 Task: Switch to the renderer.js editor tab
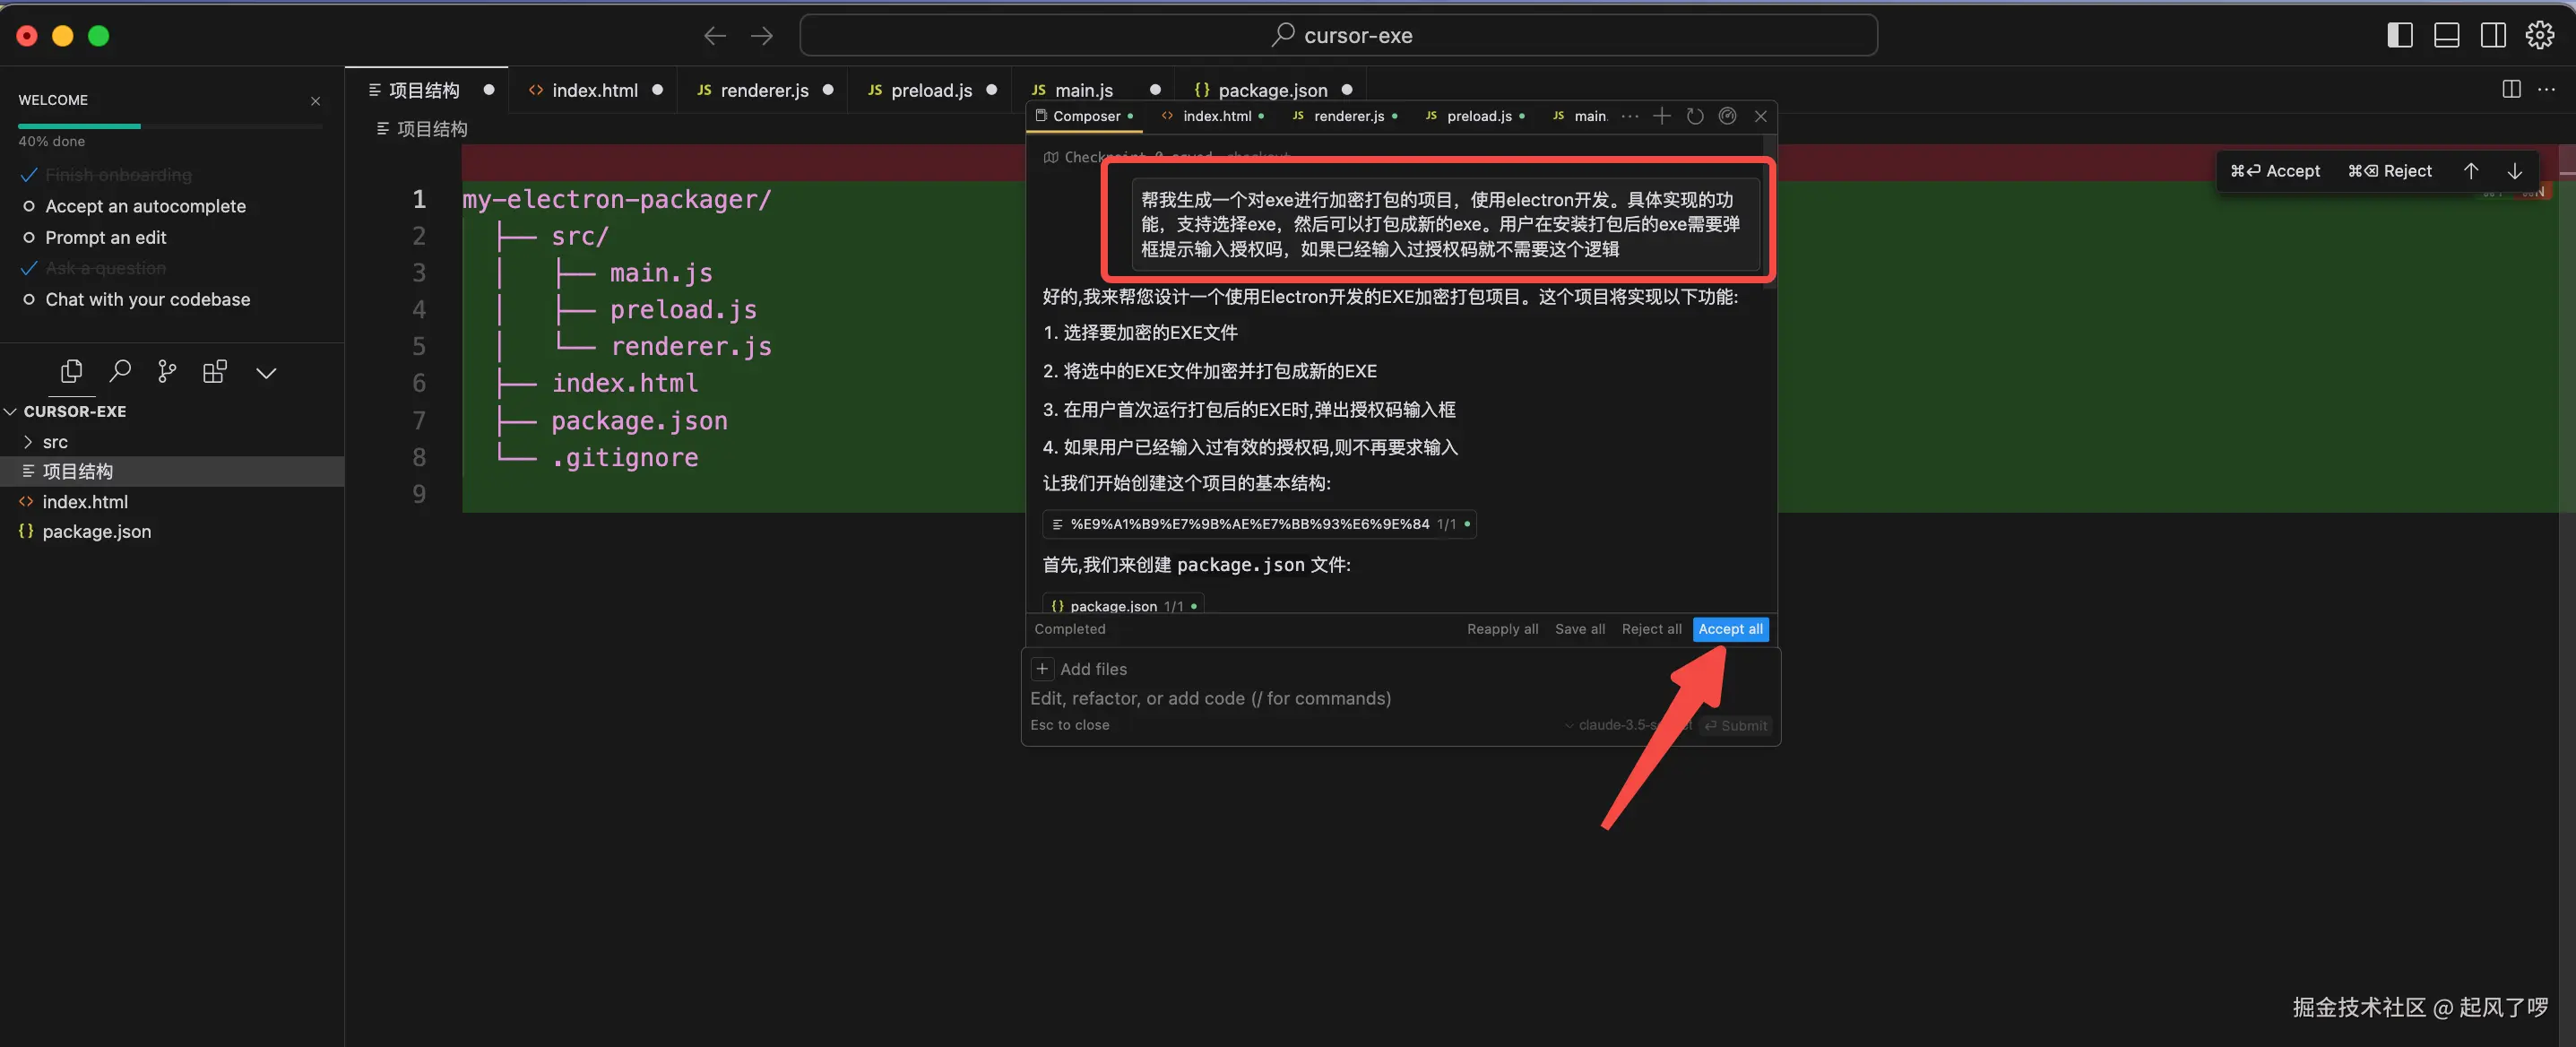764,90
